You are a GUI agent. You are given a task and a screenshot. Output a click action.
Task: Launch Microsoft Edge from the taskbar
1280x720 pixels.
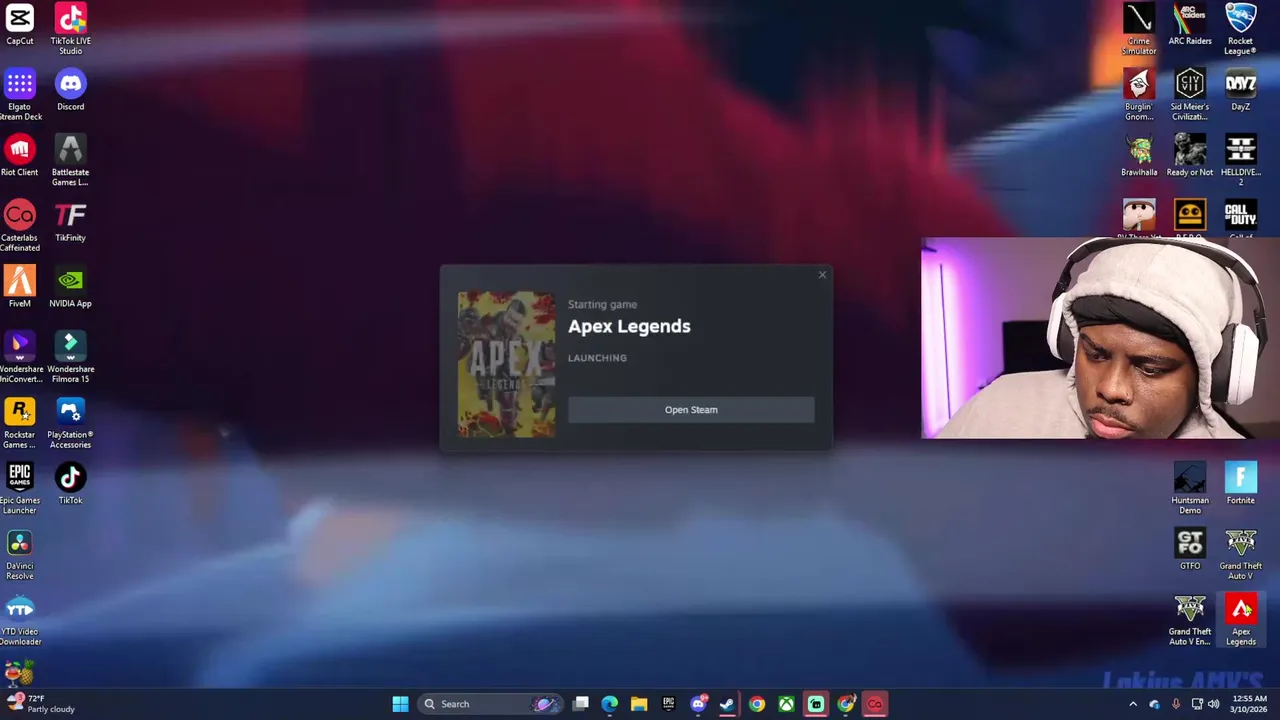pyautogui.click(x=610, y=704)
